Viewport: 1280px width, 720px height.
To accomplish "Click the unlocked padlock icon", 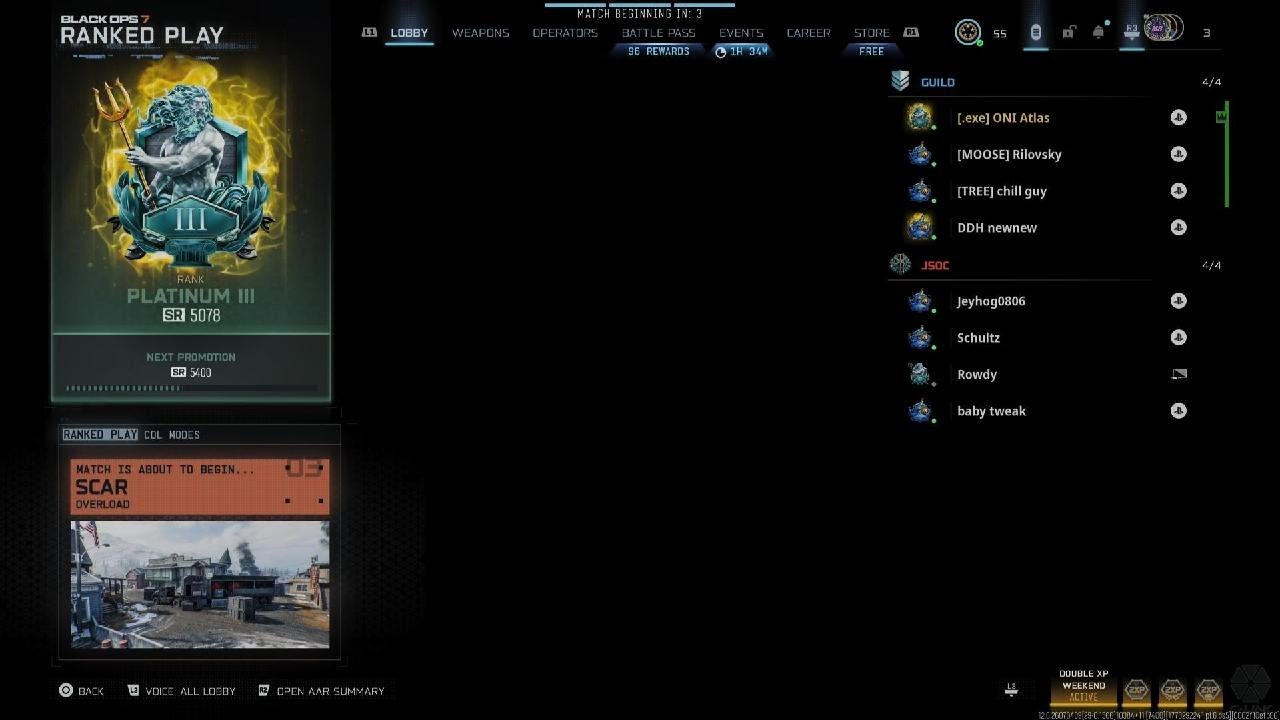I will click(x=1068, y=32).
